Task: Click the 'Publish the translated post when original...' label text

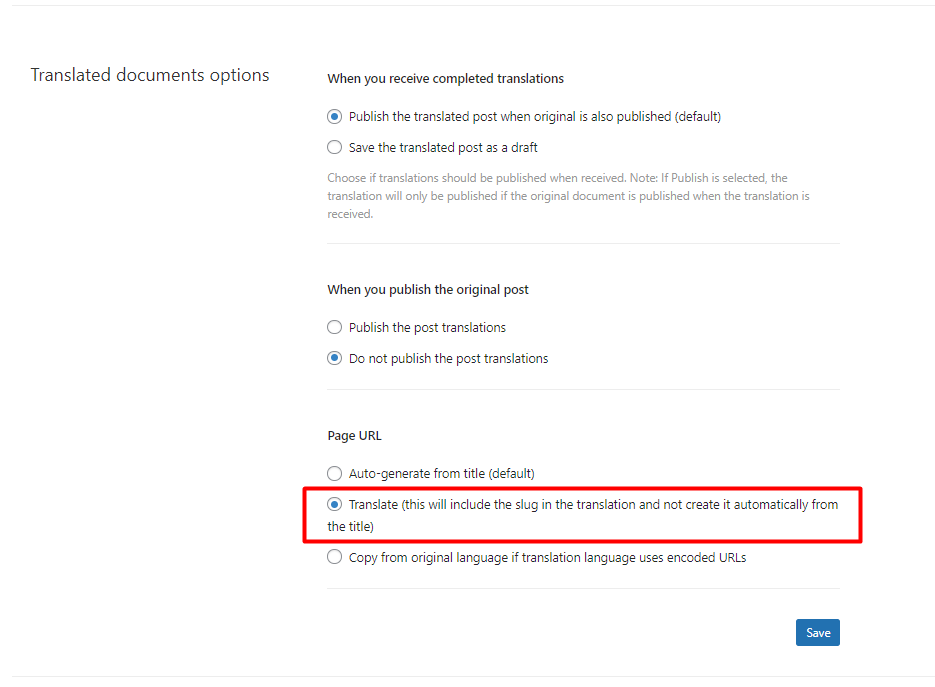Action: (535, 116)
